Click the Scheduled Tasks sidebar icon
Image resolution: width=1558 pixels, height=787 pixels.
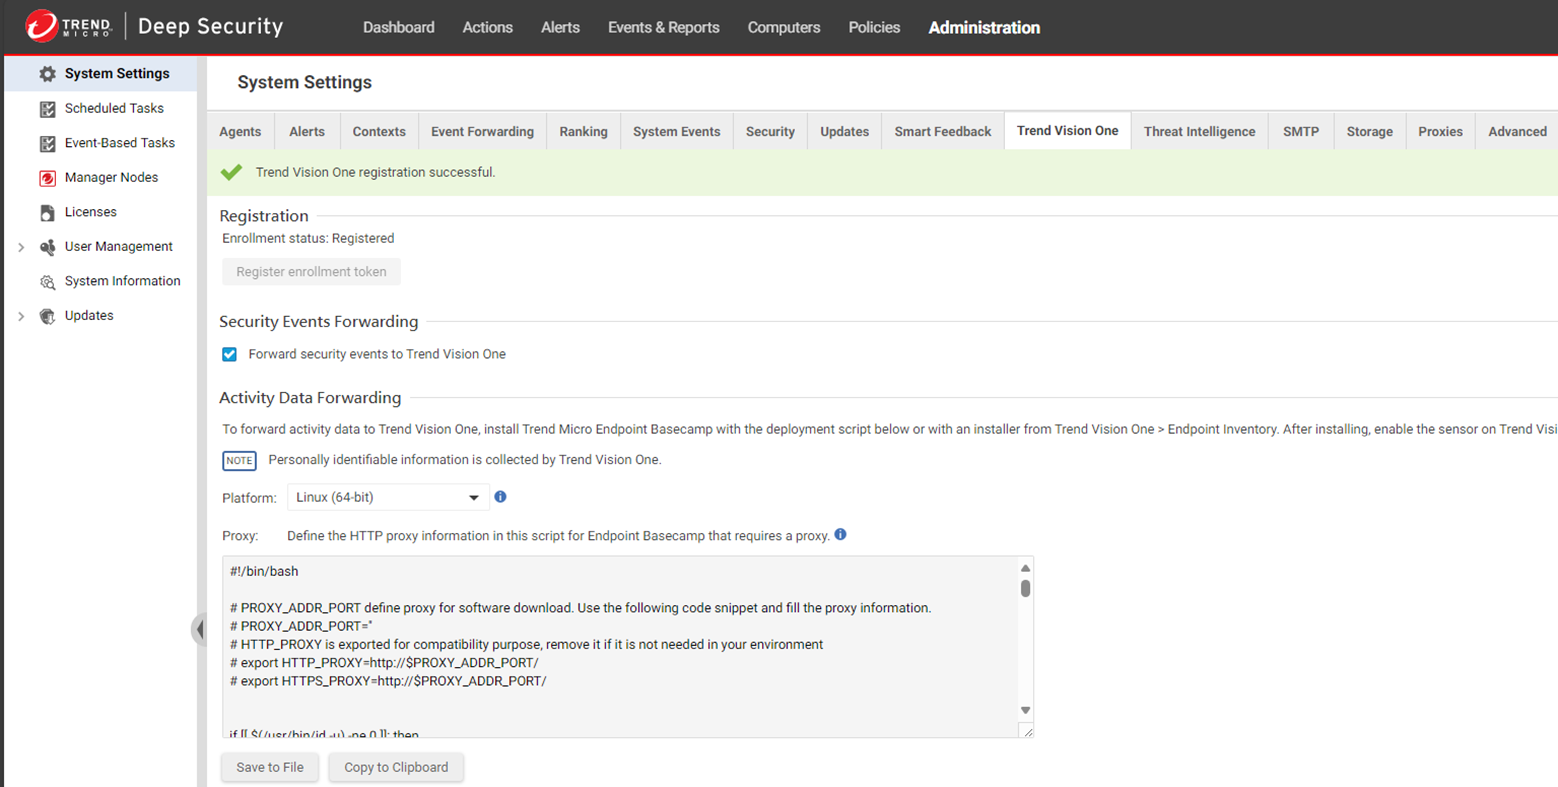(x=47, y=109)
